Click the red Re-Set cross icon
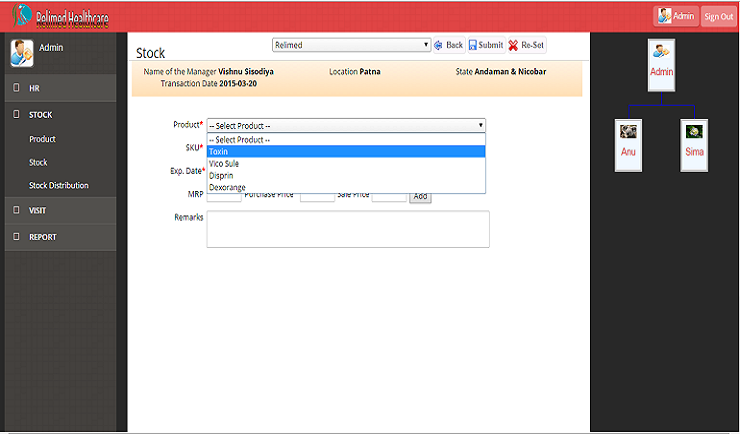 pyautogui.click(x=513, y=45)
